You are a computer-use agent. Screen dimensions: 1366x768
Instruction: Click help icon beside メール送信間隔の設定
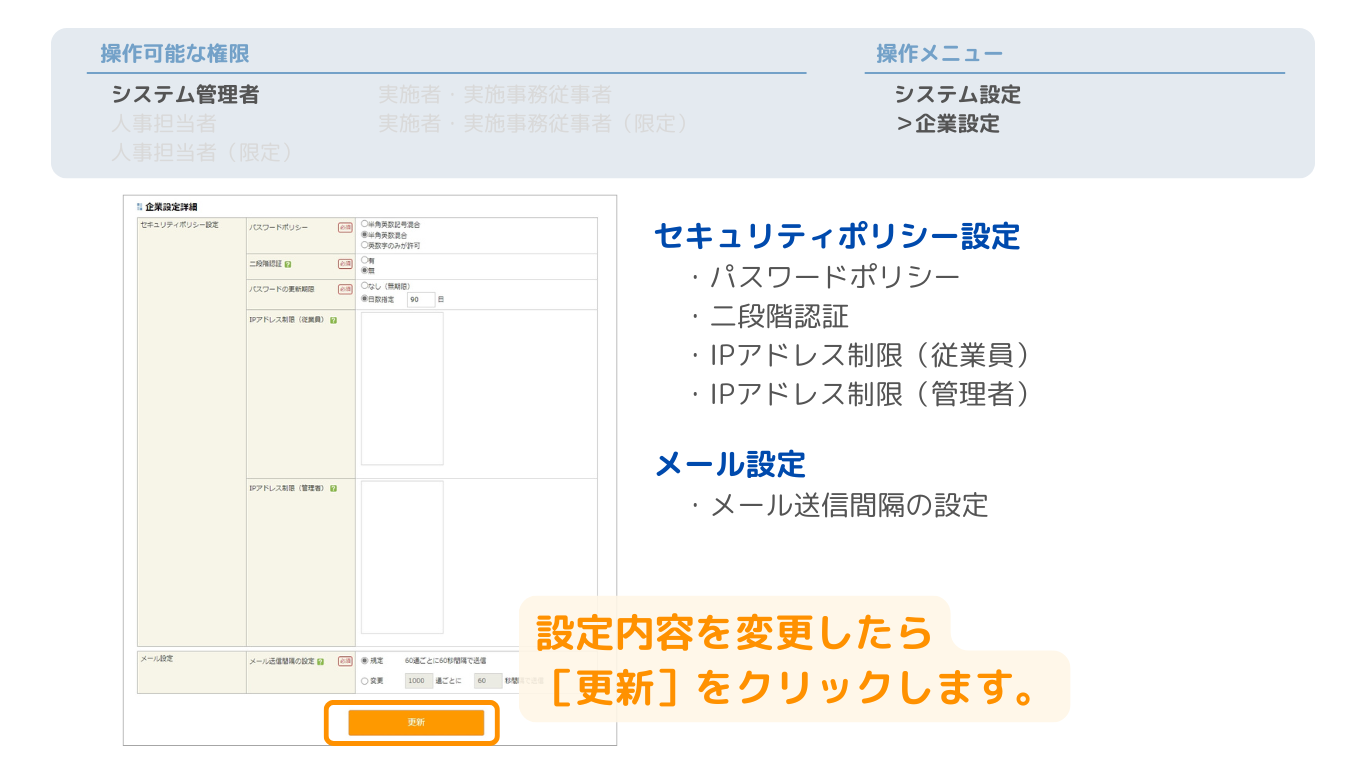(320, 662)
